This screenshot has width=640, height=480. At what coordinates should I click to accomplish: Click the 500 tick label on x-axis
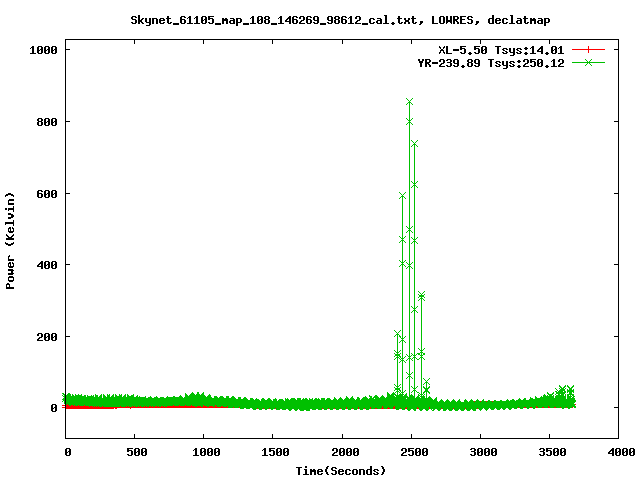[135, 453]
